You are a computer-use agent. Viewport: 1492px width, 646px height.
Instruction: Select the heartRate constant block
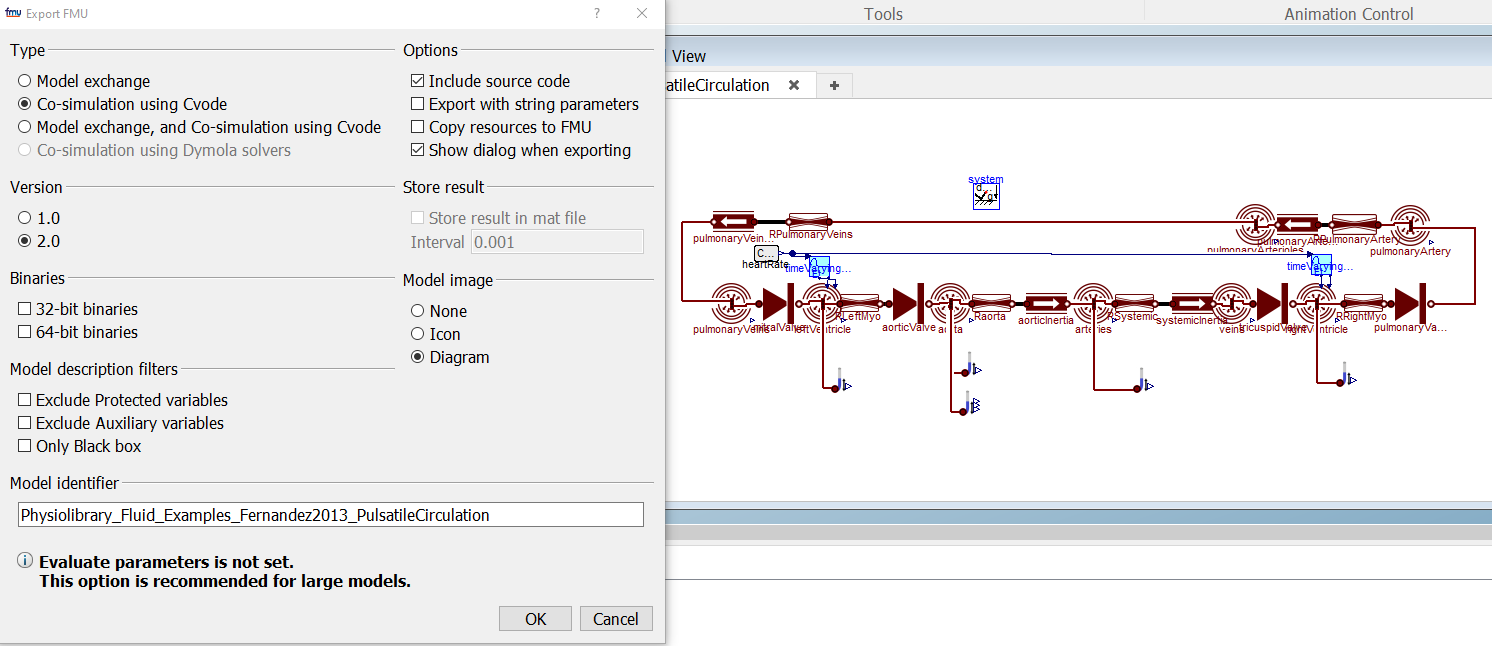click(766, 252)
